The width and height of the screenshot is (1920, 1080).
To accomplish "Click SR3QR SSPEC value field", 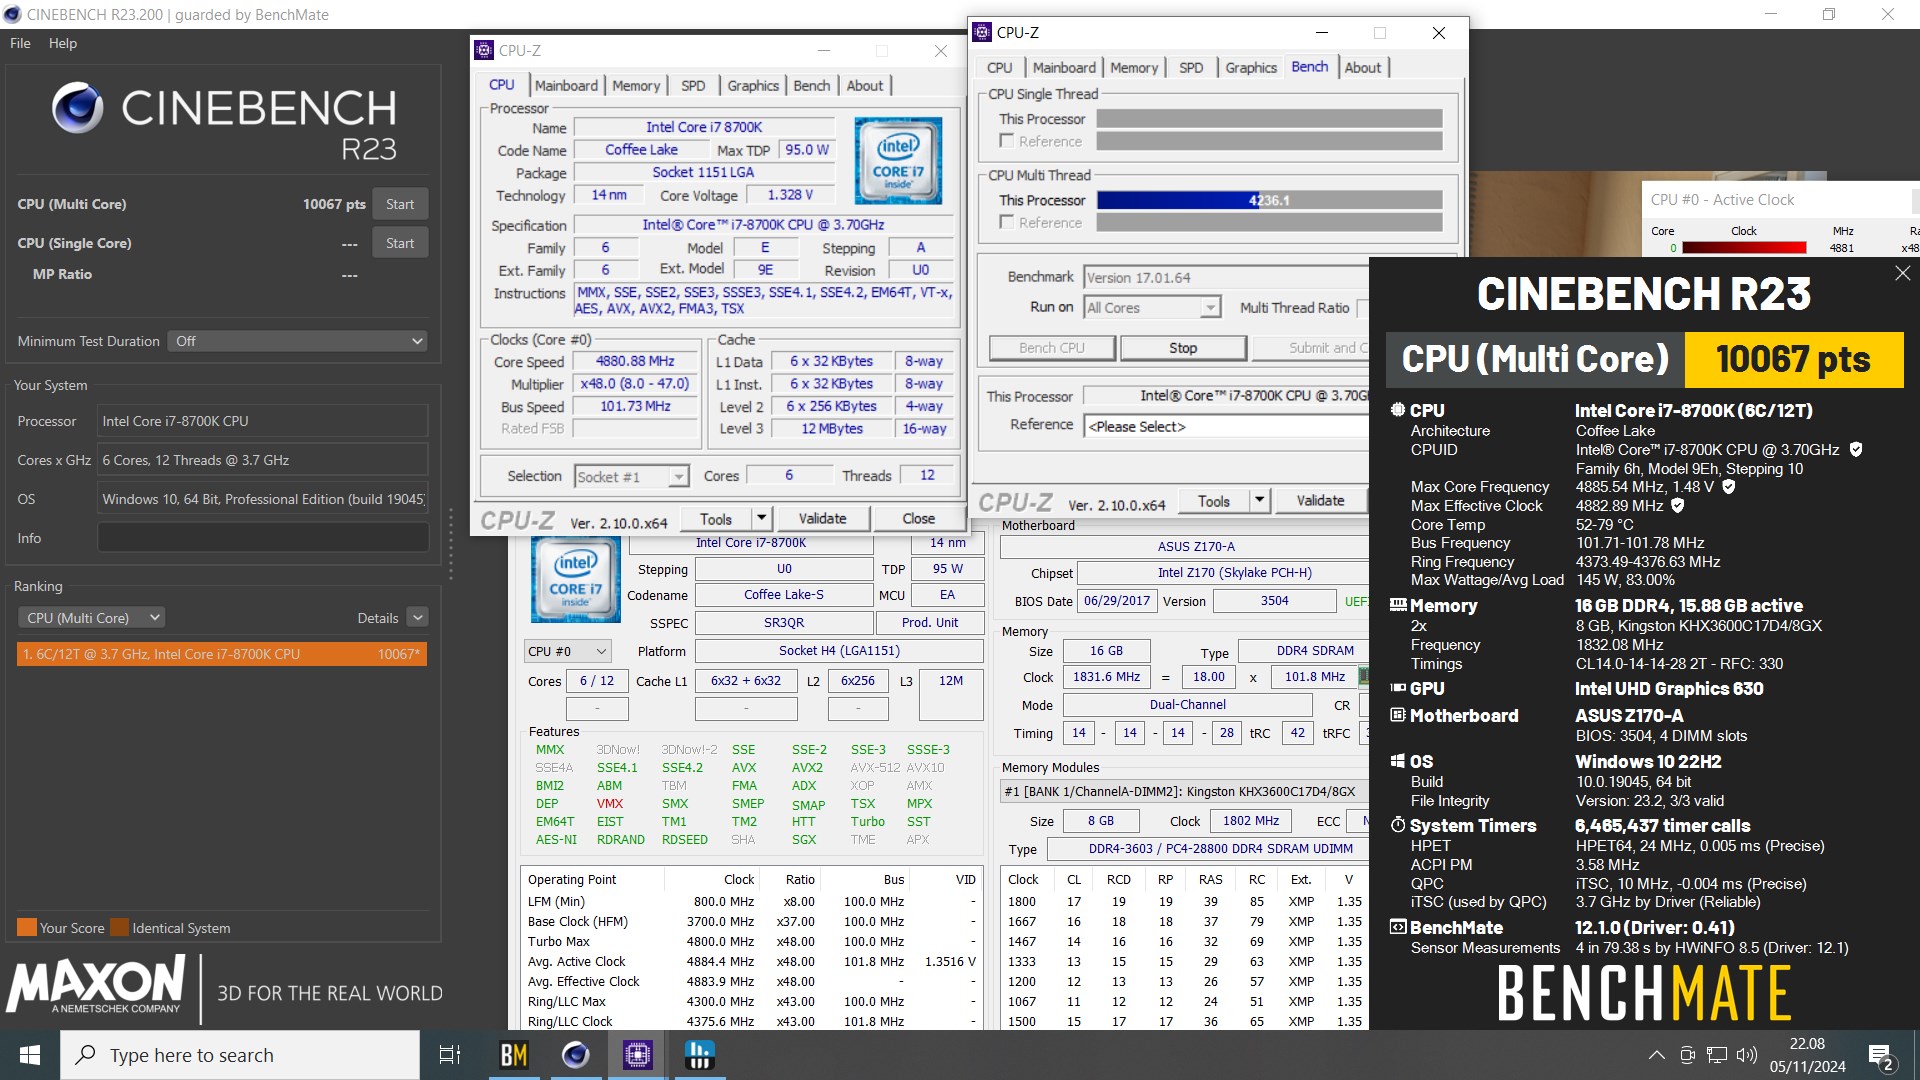I will (x=784, y=623).
